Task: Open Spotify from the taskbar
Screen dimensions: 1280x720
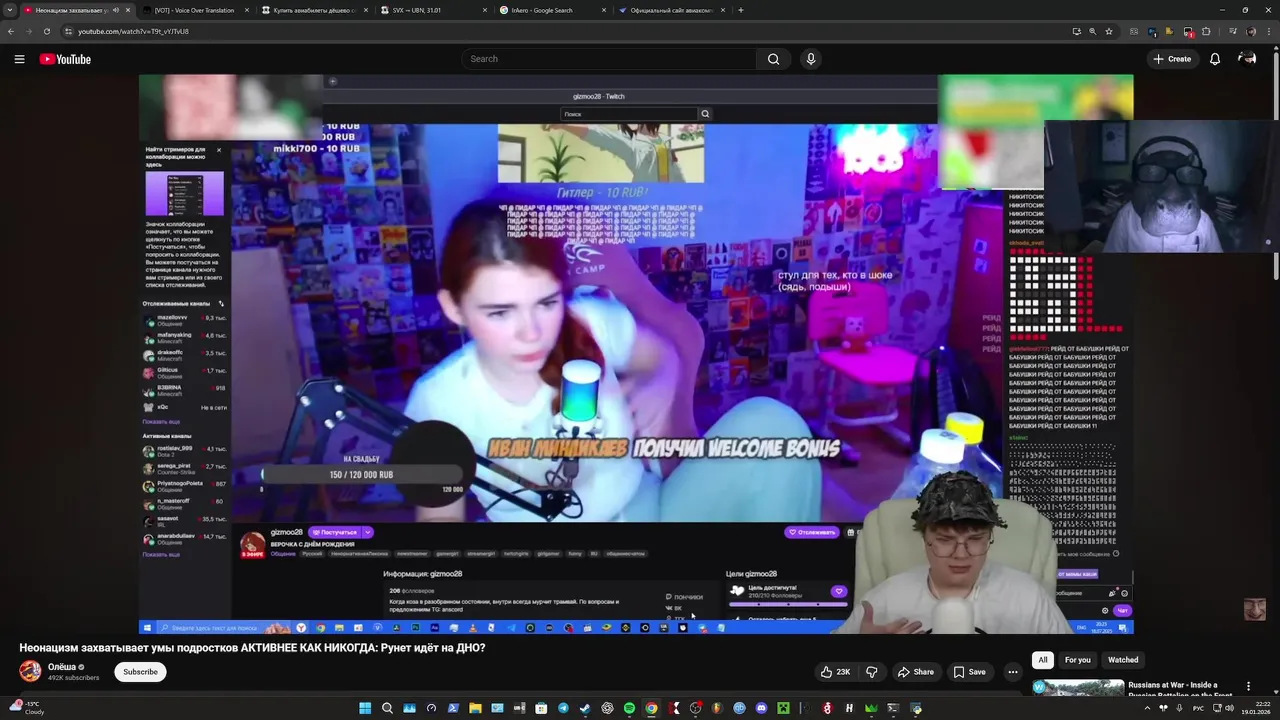Action: point(629,708)
